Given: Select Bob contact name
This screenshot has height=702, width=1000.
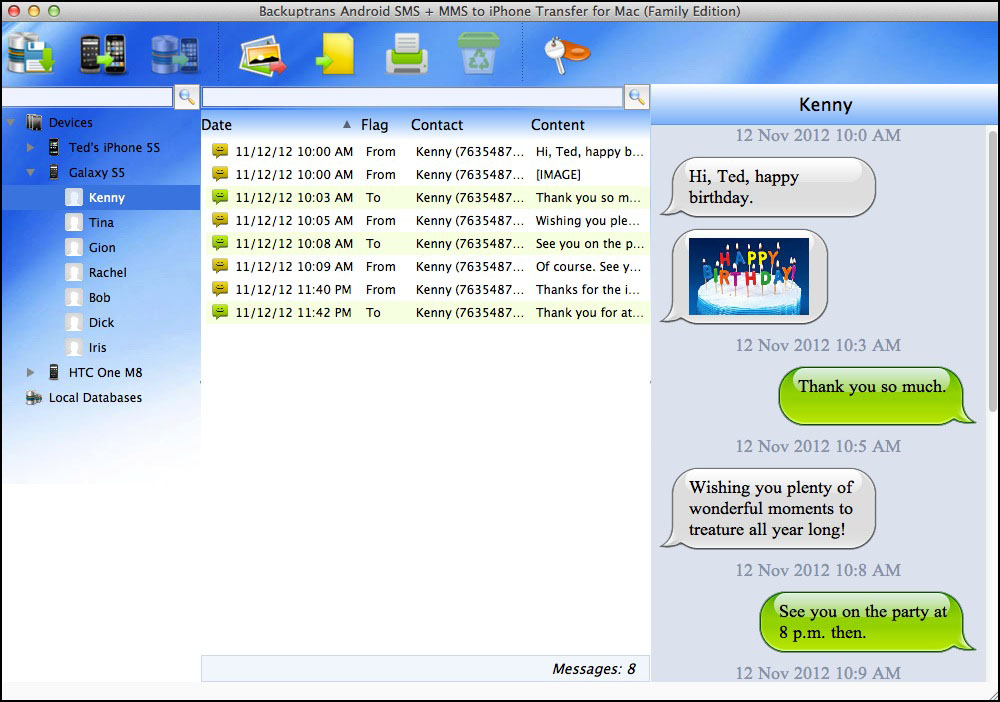Looking at the screenshot, I should tap(99, 297).
